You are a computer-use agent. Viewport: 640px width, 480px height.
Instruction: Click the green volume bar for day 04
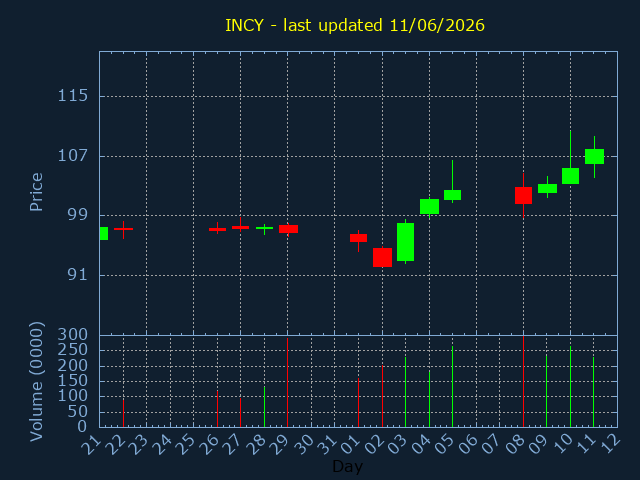click(x=429, y=399)
